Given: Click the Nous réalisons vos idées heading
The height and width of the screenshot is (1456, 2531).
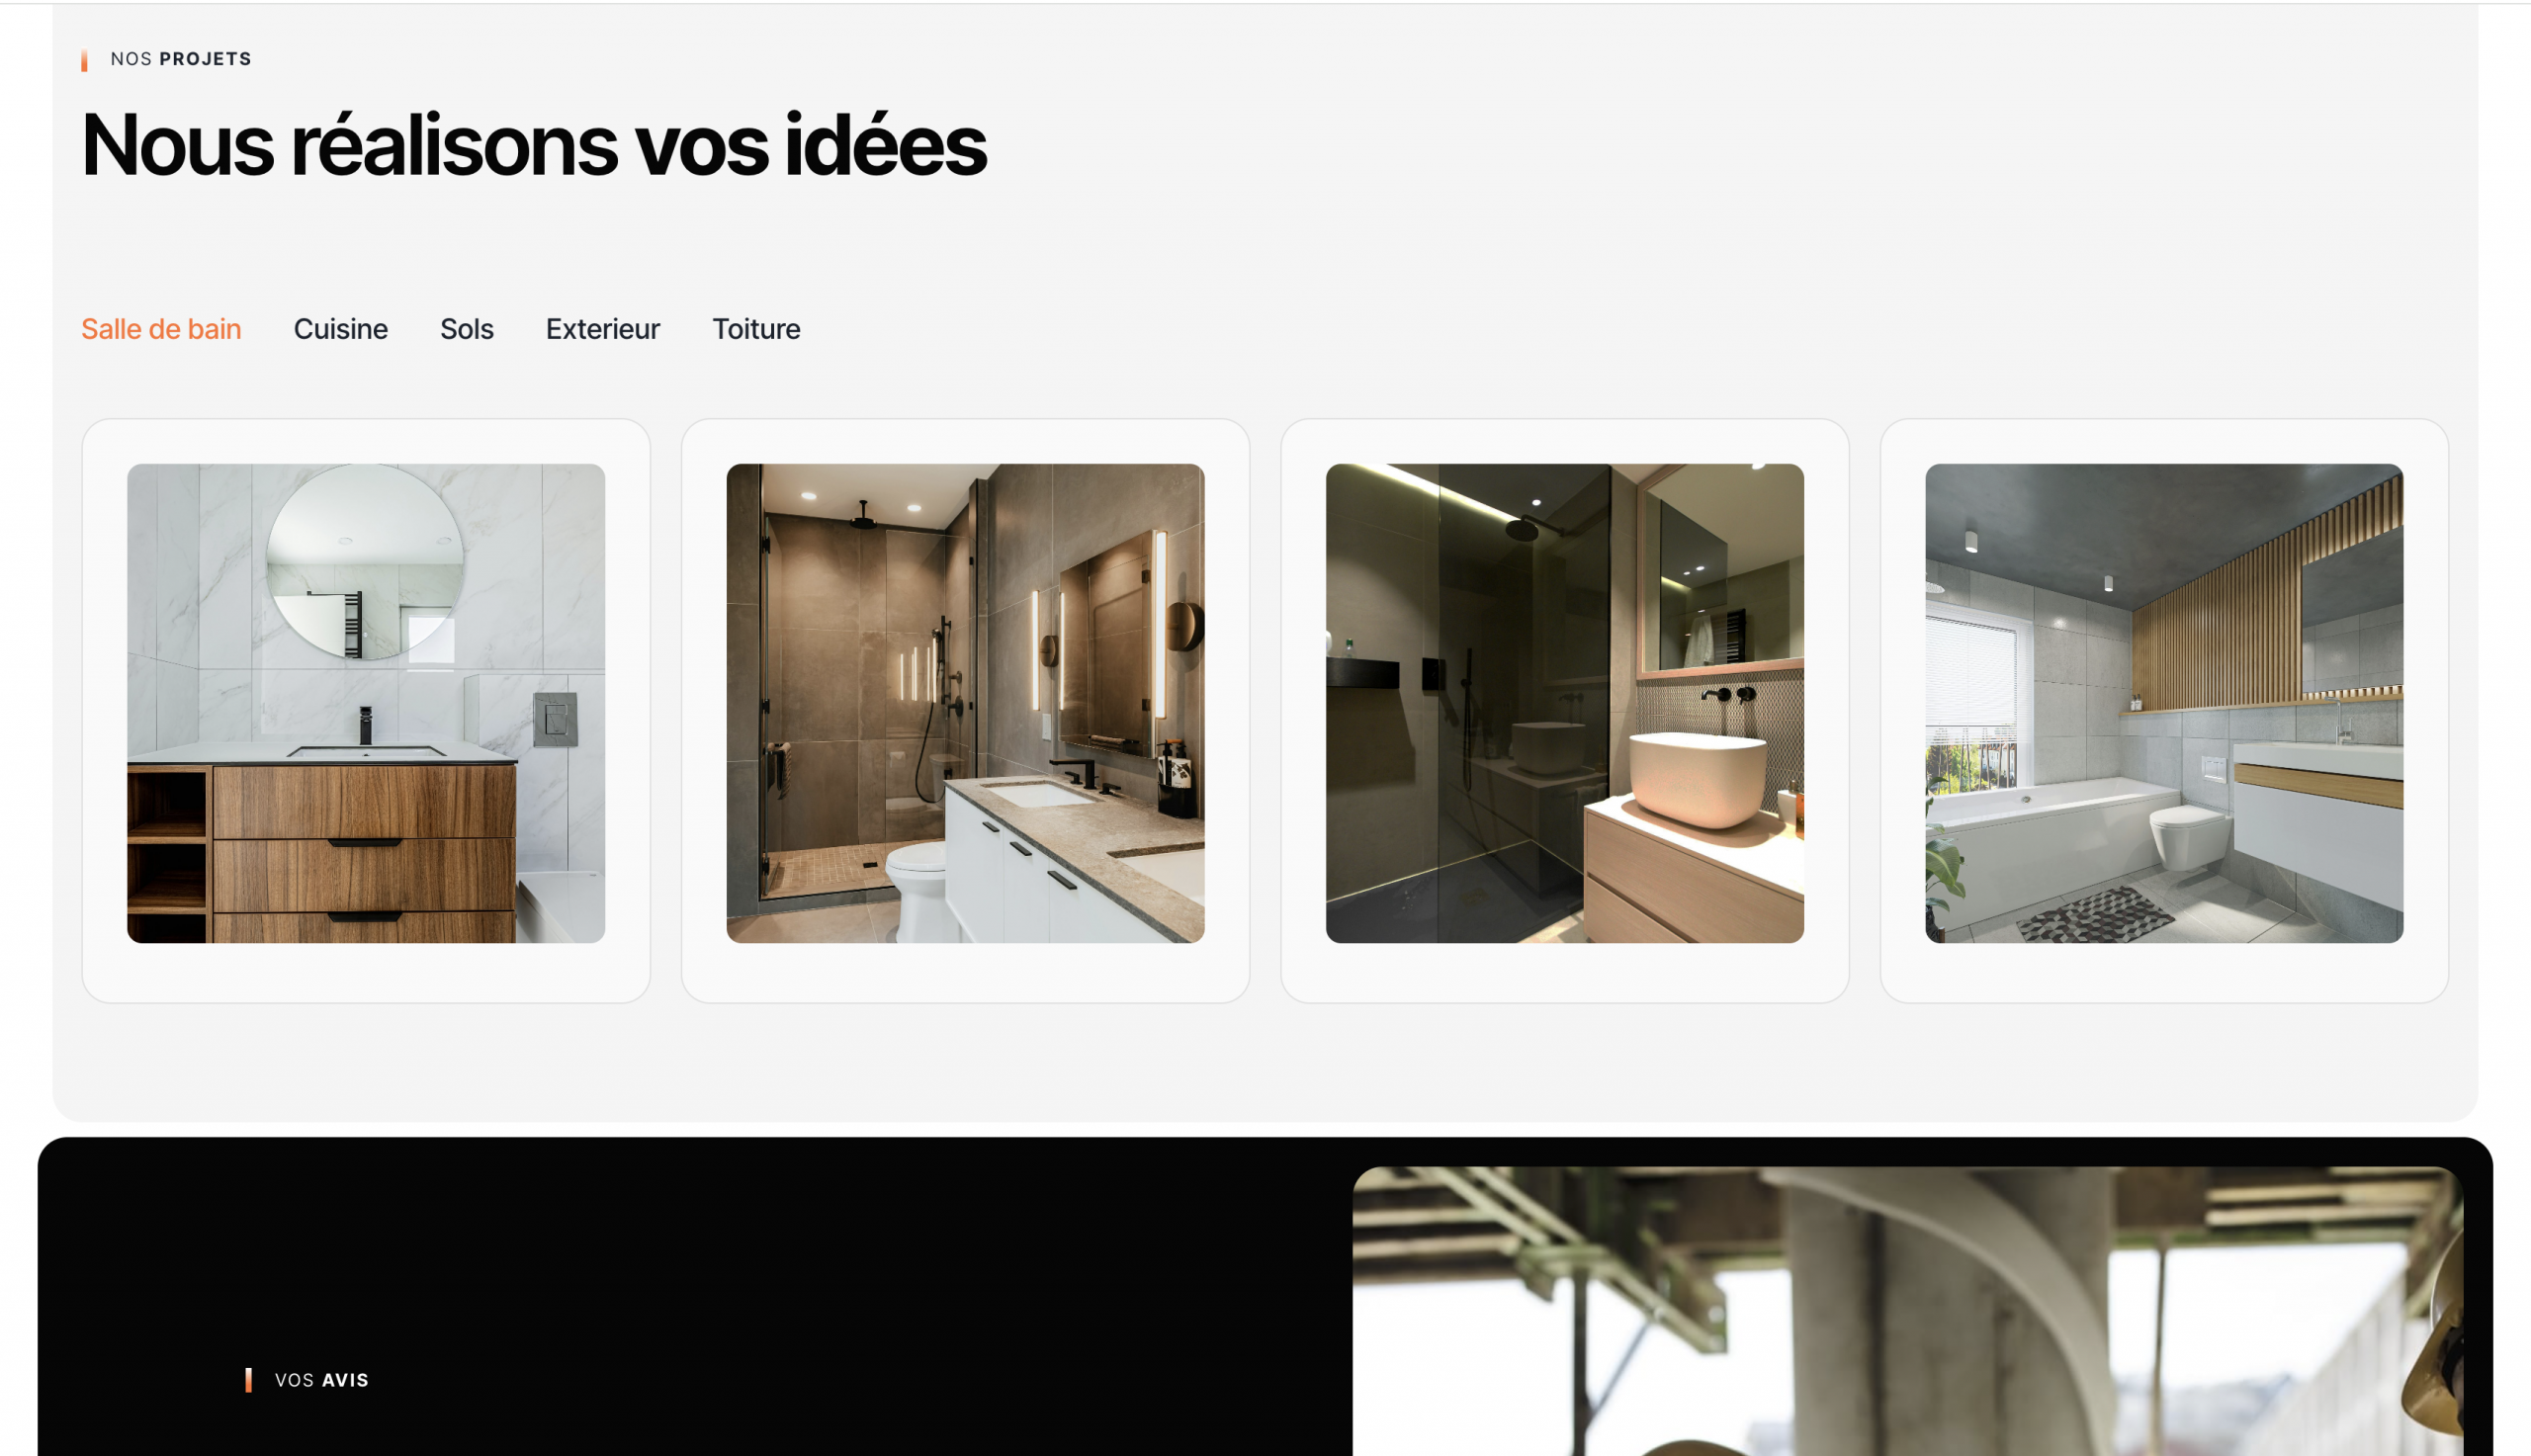Looking at the screenshot, I should pos(534,146).
